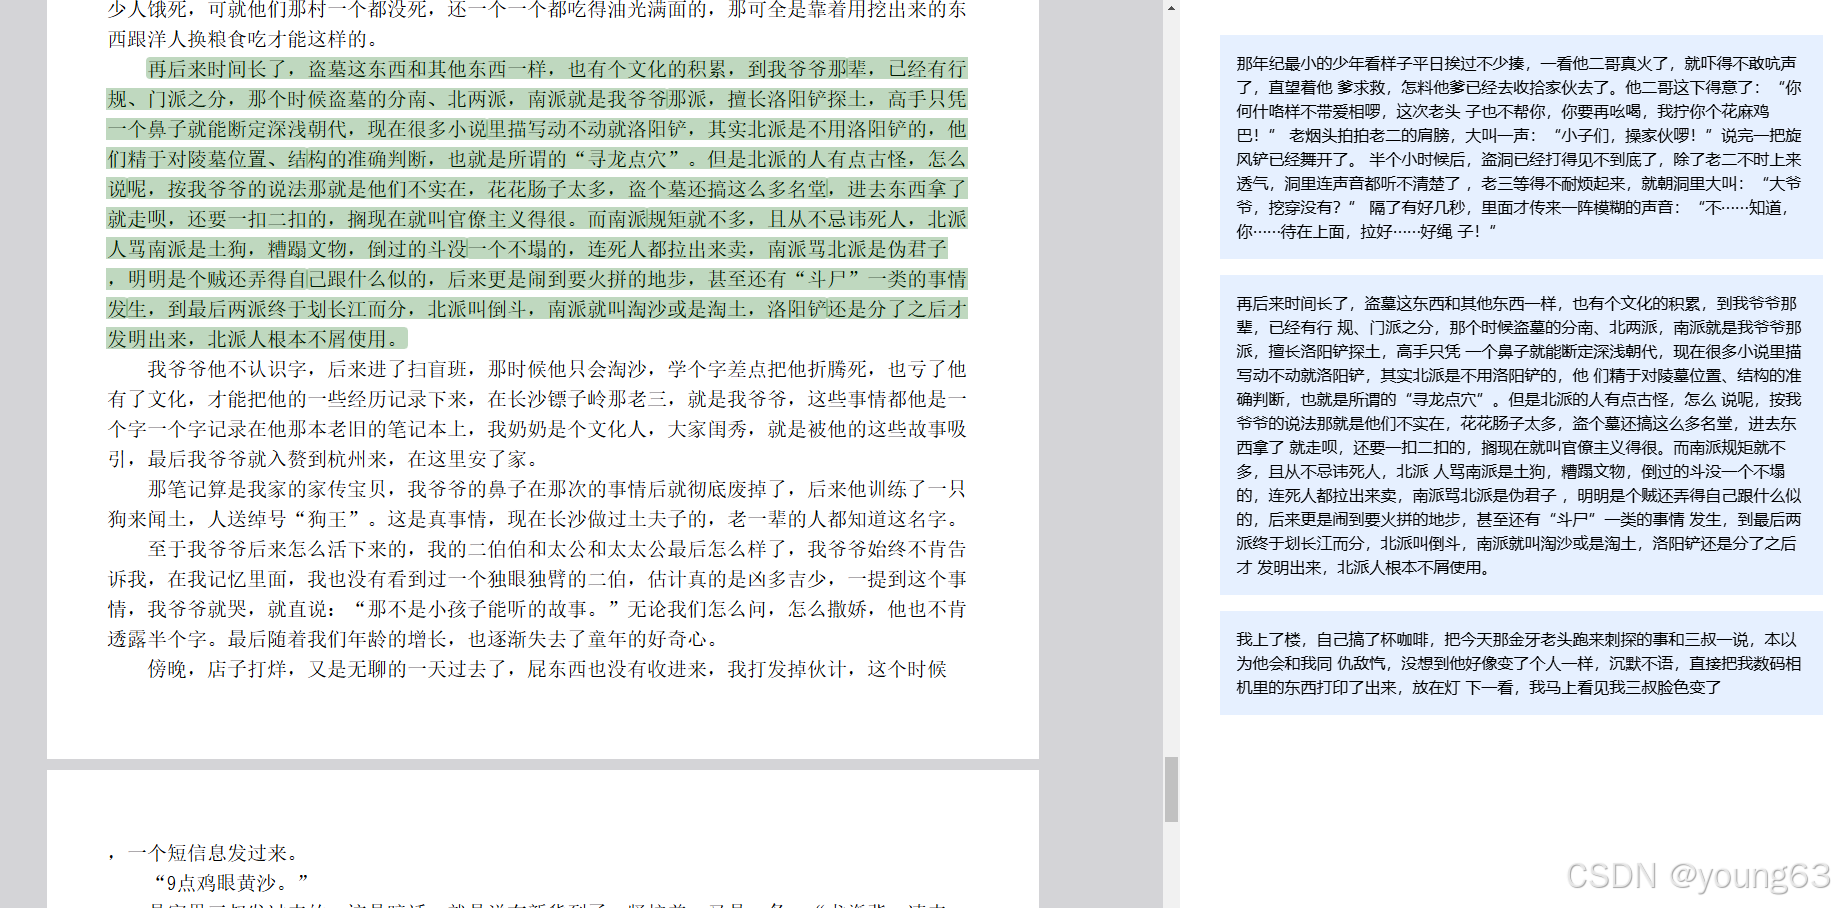Click the line 一个短信息发过来
Image resolution: width=1835 pixels, height=908 pixels.
click(x=203, y=853)
